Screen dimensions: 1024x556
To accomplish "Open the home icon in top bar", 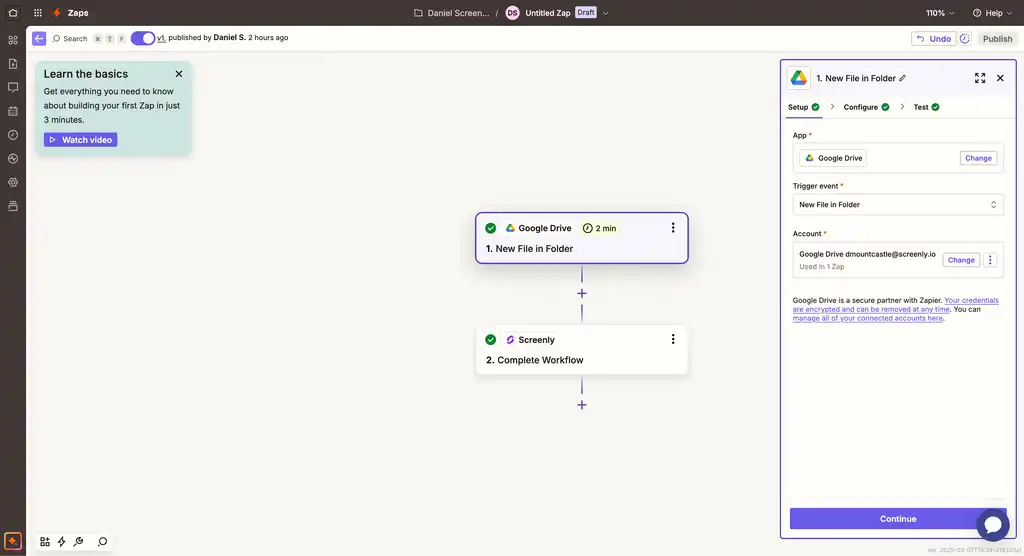I will (13, 12).
